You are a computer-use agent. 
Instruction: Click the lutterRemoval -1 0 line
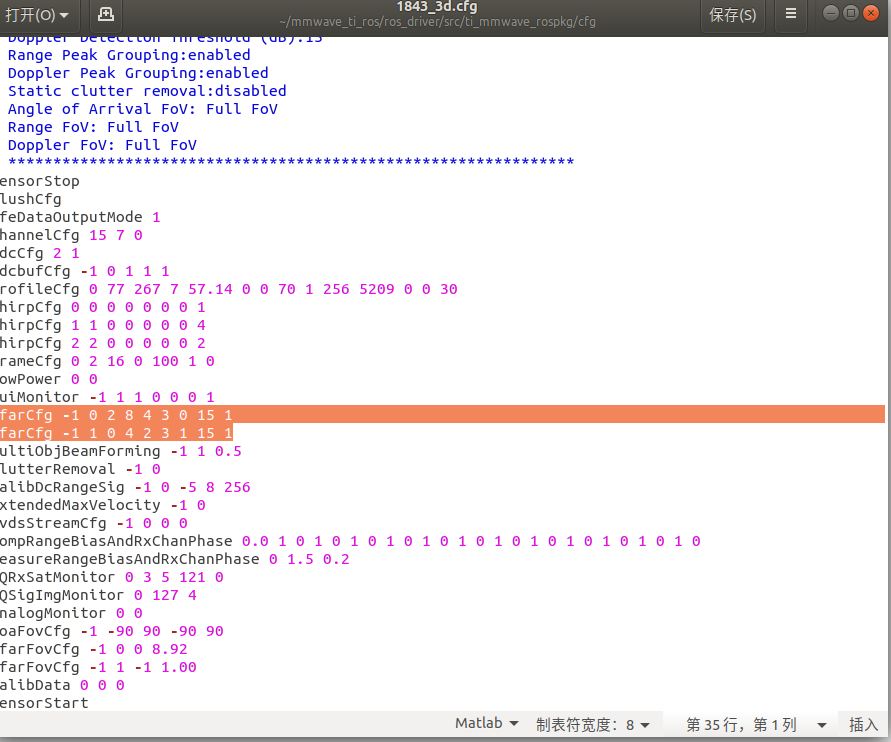[80, 470]
